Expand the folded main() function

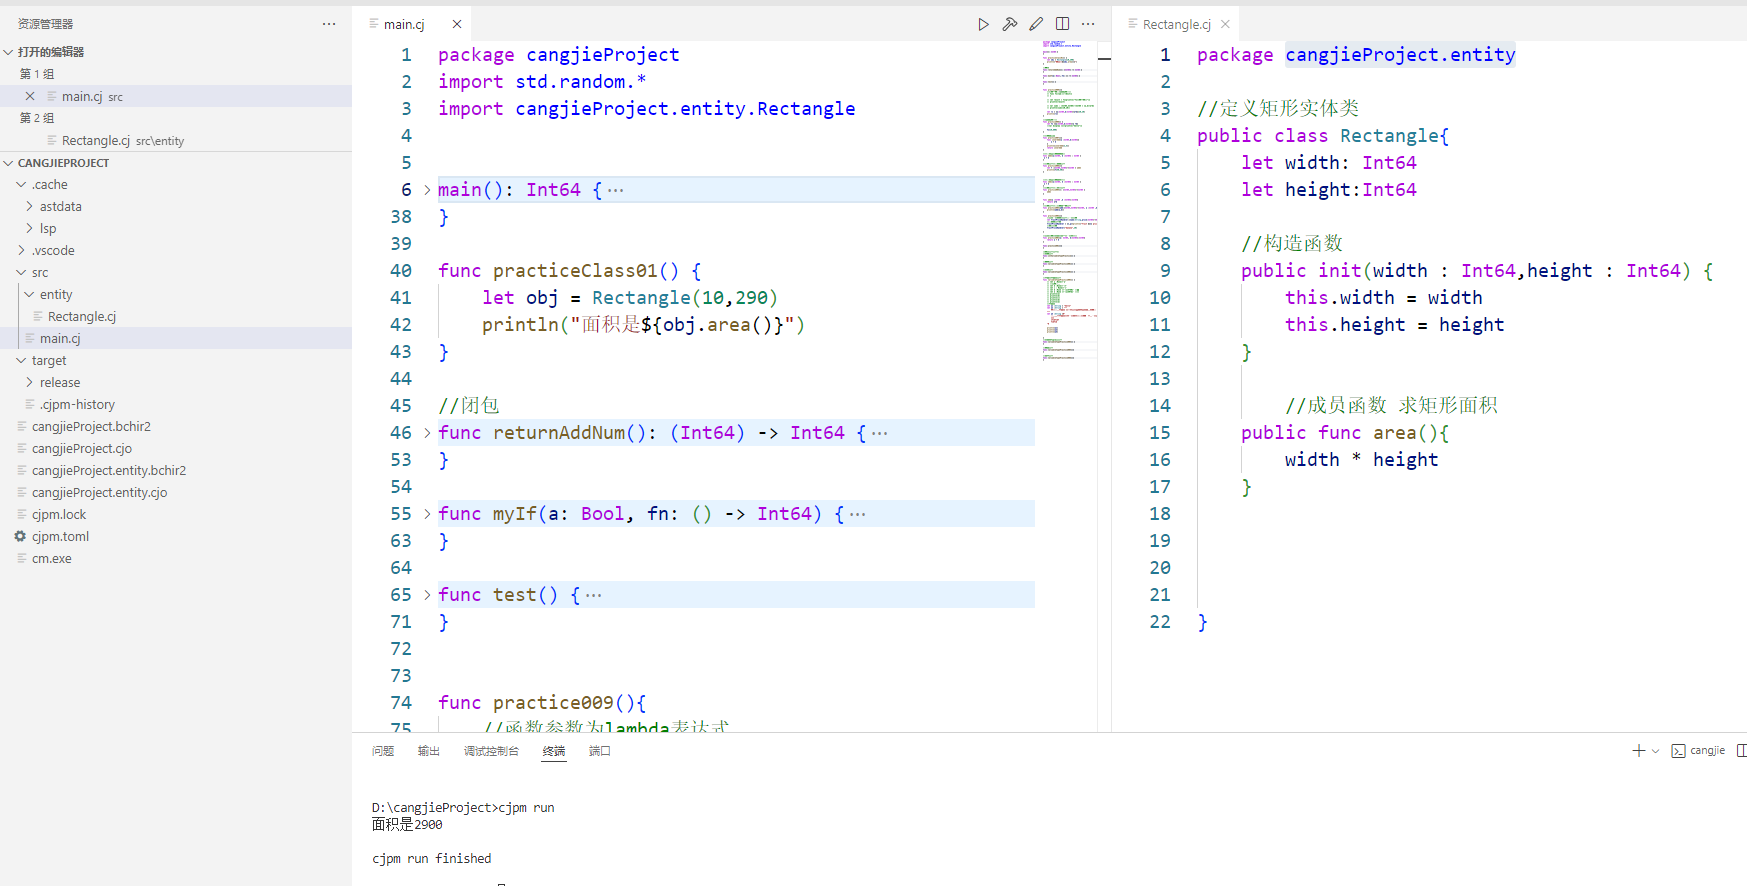(427, 190)
